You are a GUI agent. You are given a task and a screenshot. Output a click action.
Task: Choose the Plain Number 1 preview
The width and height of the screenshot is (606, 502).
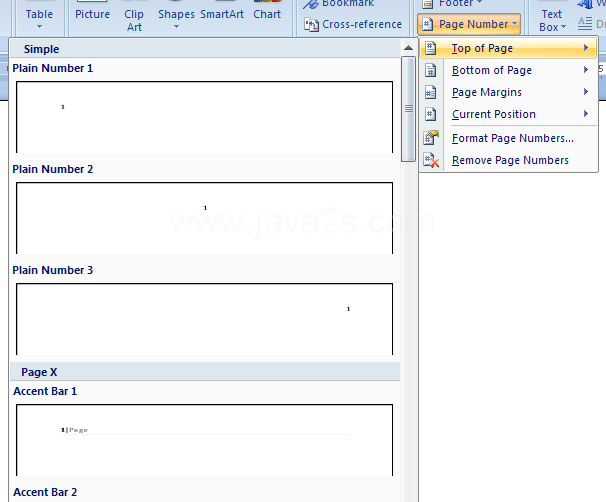click(204, 117)
